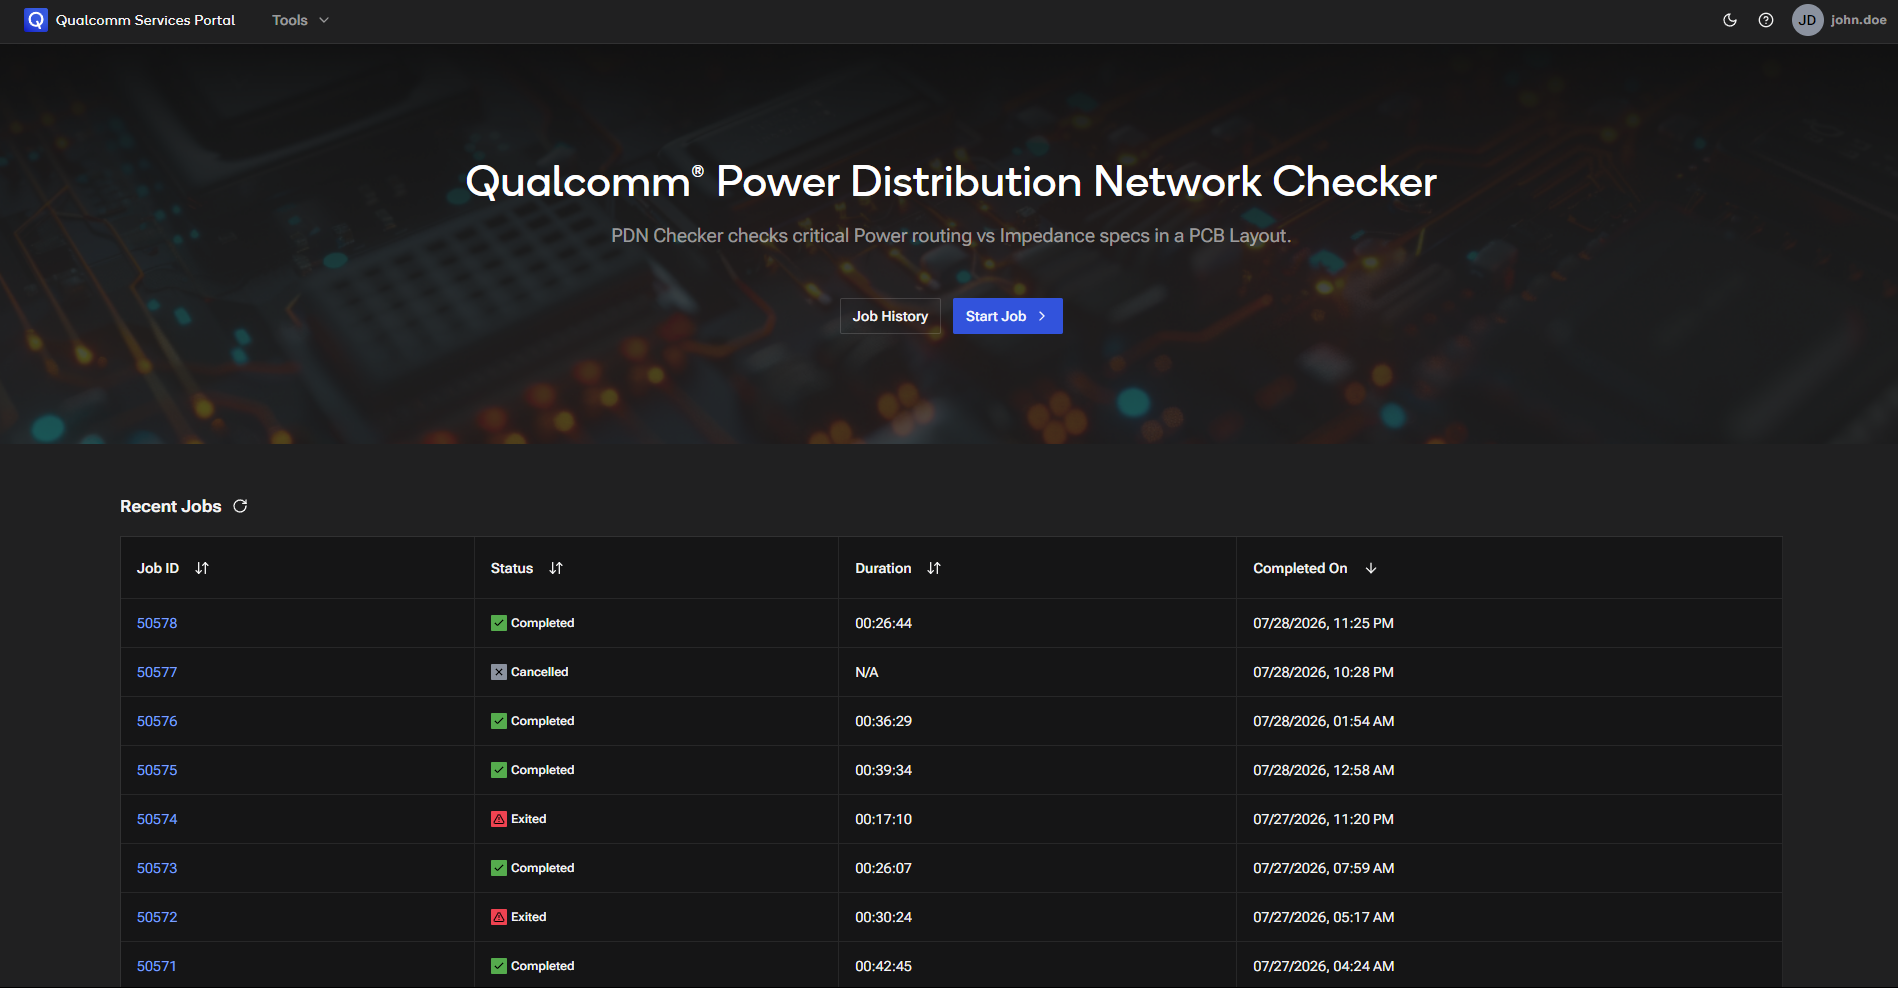Go to Qualcomm Services Portal home
1898x988 pixels.
tap(145, 20)
